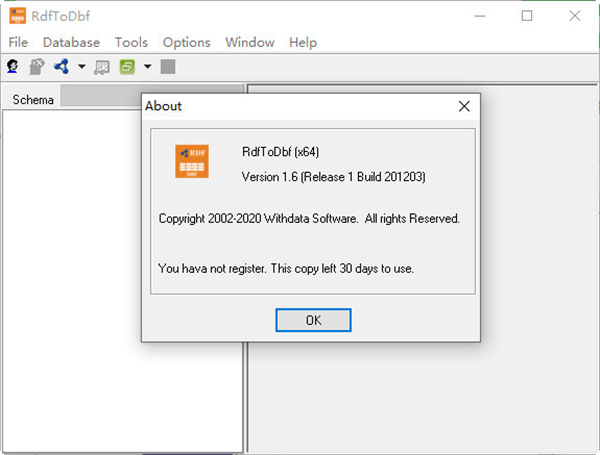This screenshot has height=455, width=600.
Task: Click the gray task scheduler toolbar icon
Action: [102, 67]
